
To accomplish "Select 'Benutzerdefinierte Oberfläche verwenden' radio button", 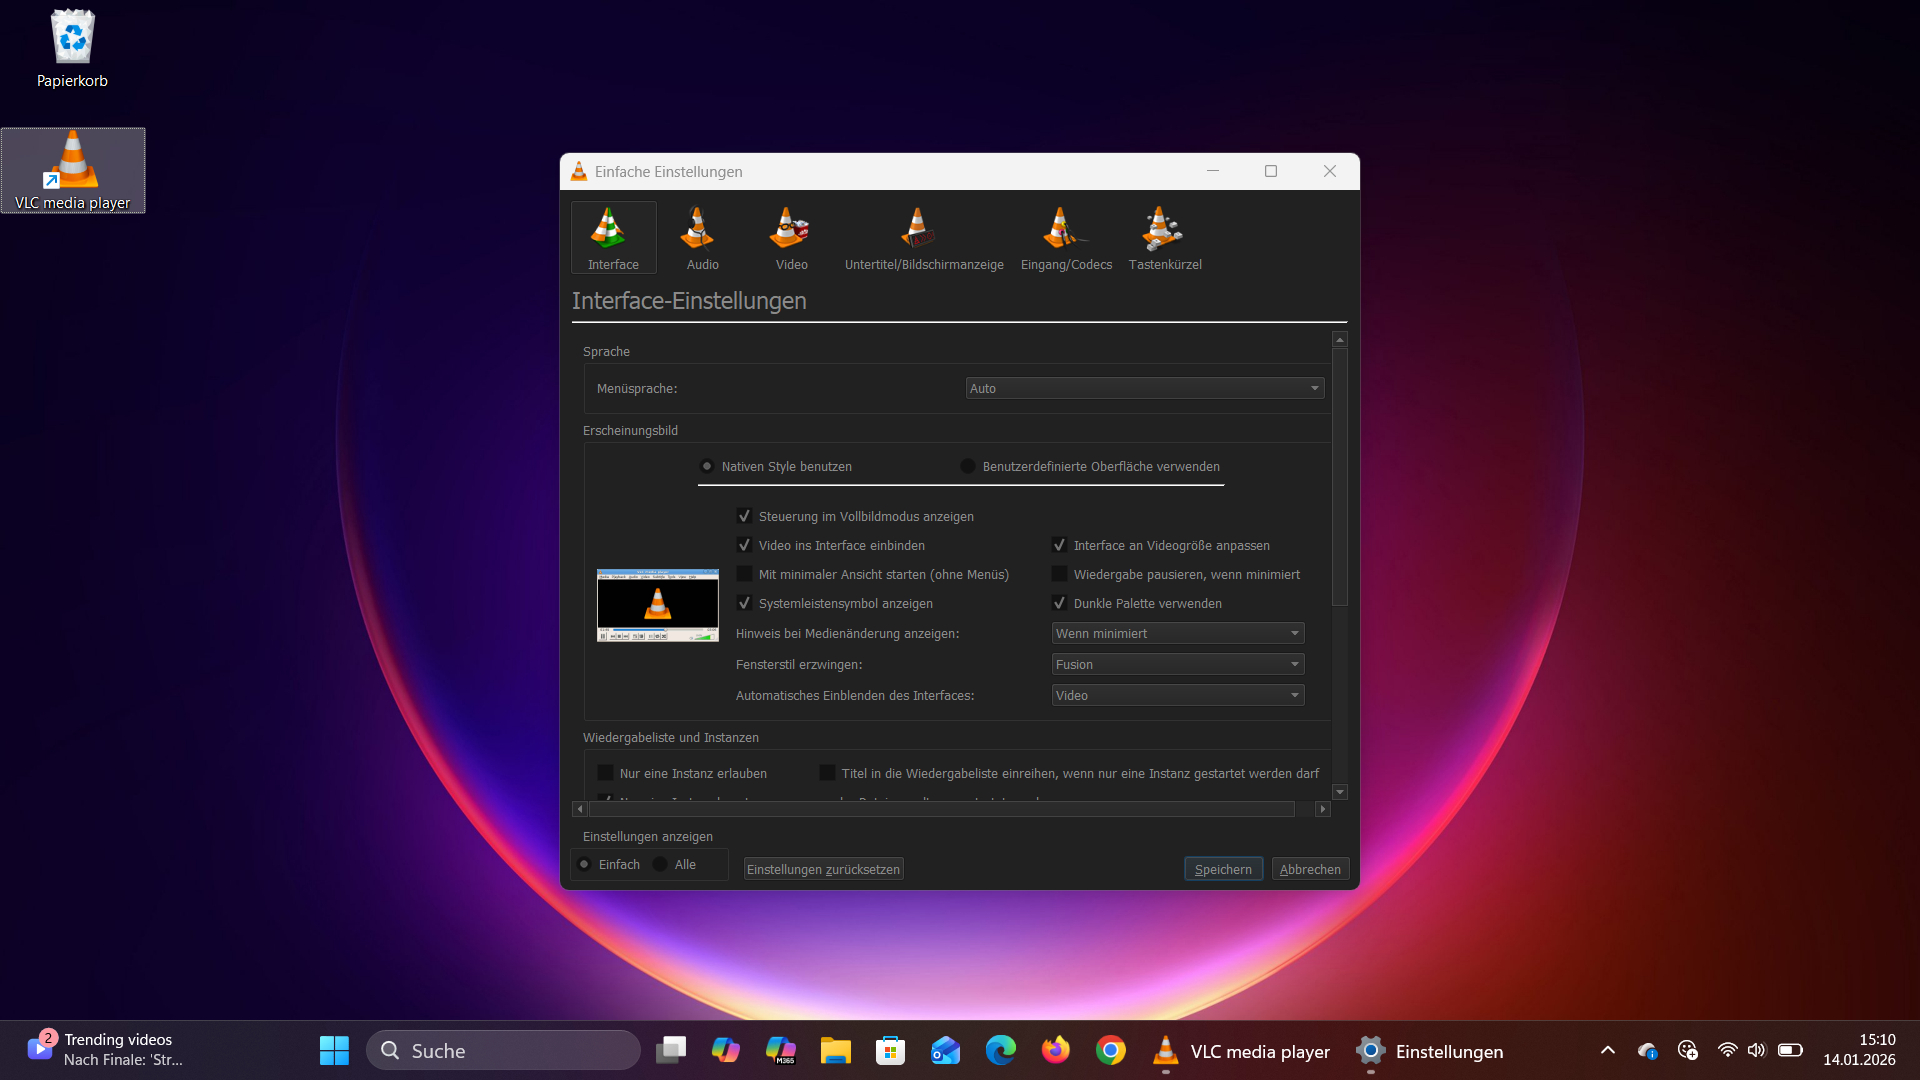I will [967, 466].
